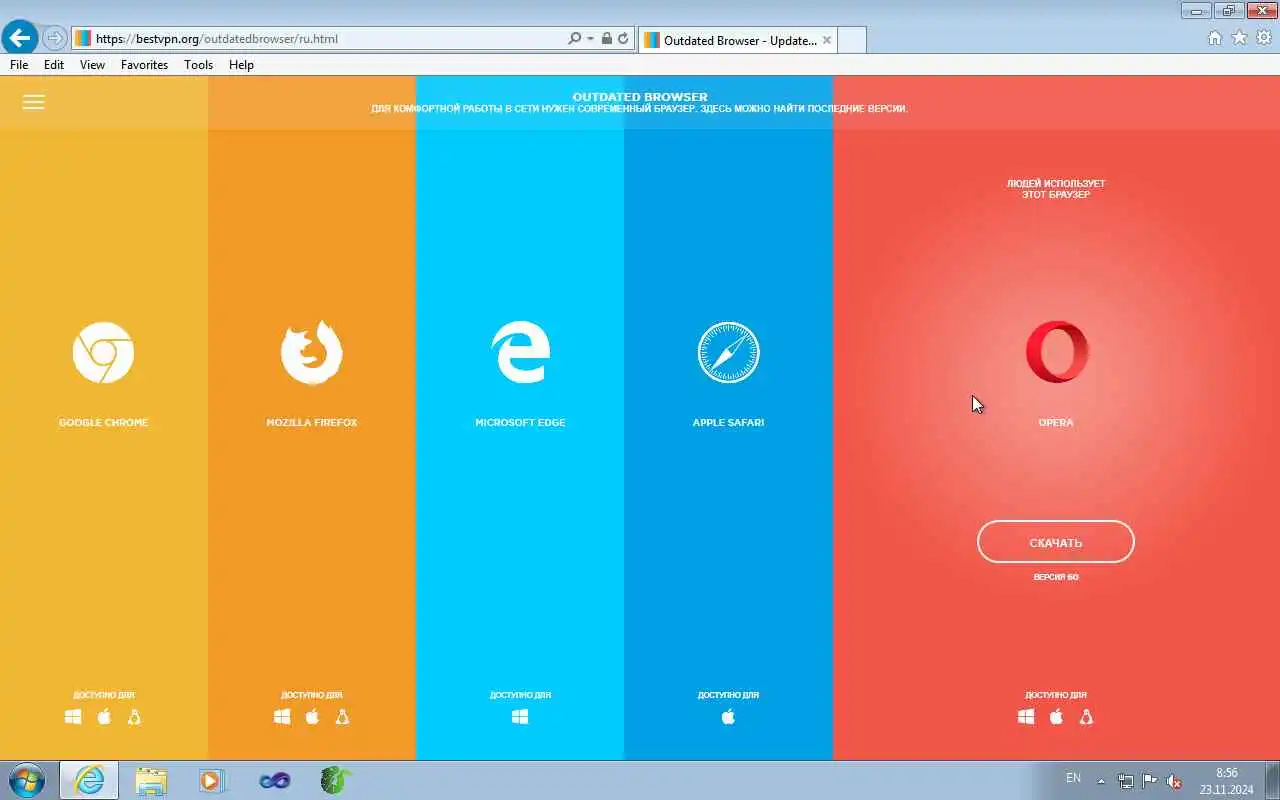The image size is (1280, 800).
Task: Go back with the browser Back arrow
Action: (20, 38)
